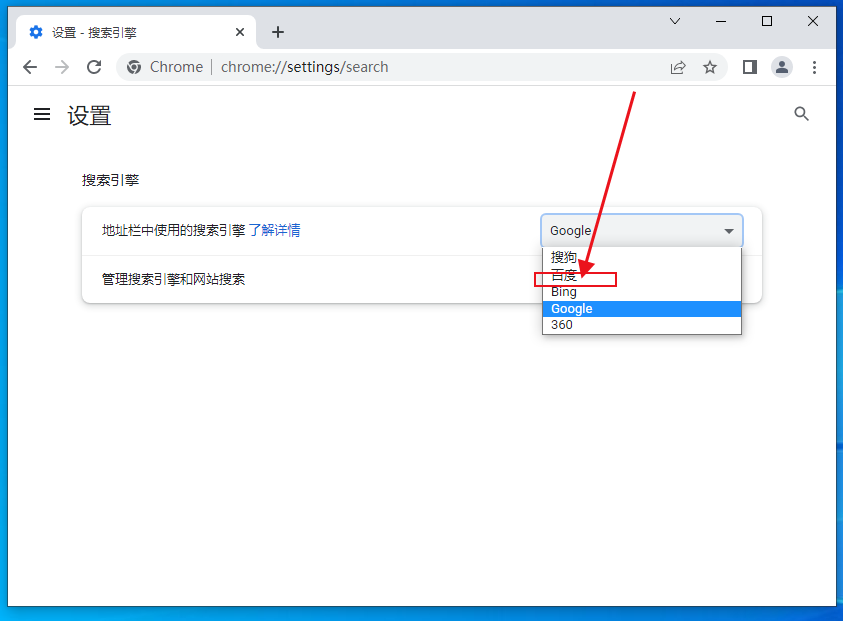Viewport: 843px width, 621px height.
Task: Click the 搜索引擎 section heading
Action: [110, 180]
